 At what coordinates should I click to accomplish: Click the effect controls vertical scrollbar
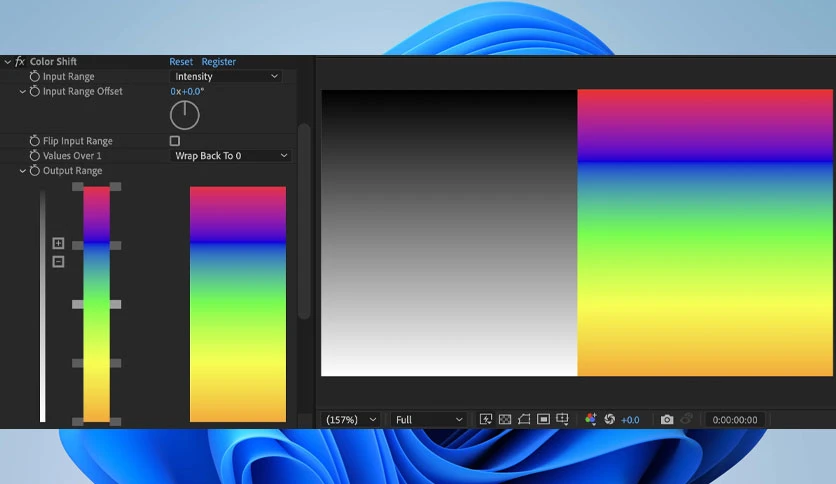(304, 221)
